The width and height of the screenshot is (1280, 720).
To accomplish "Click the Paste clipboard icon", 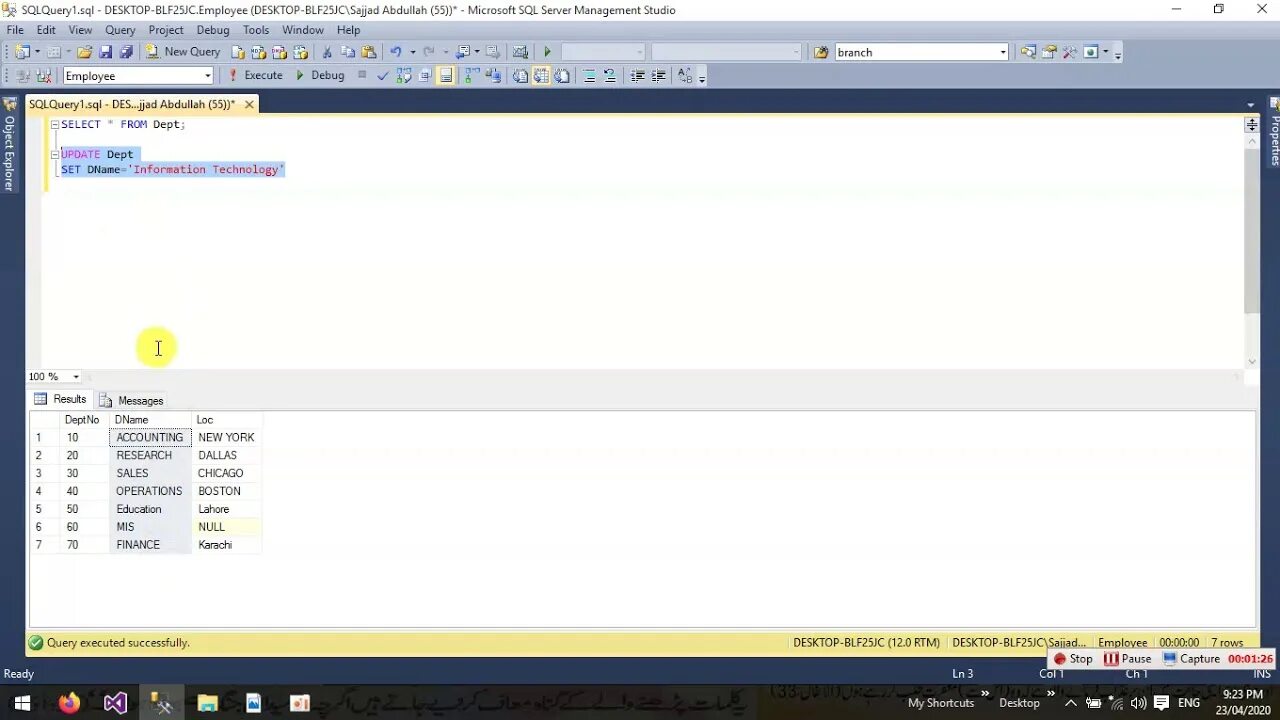I will tap(369, 52).
